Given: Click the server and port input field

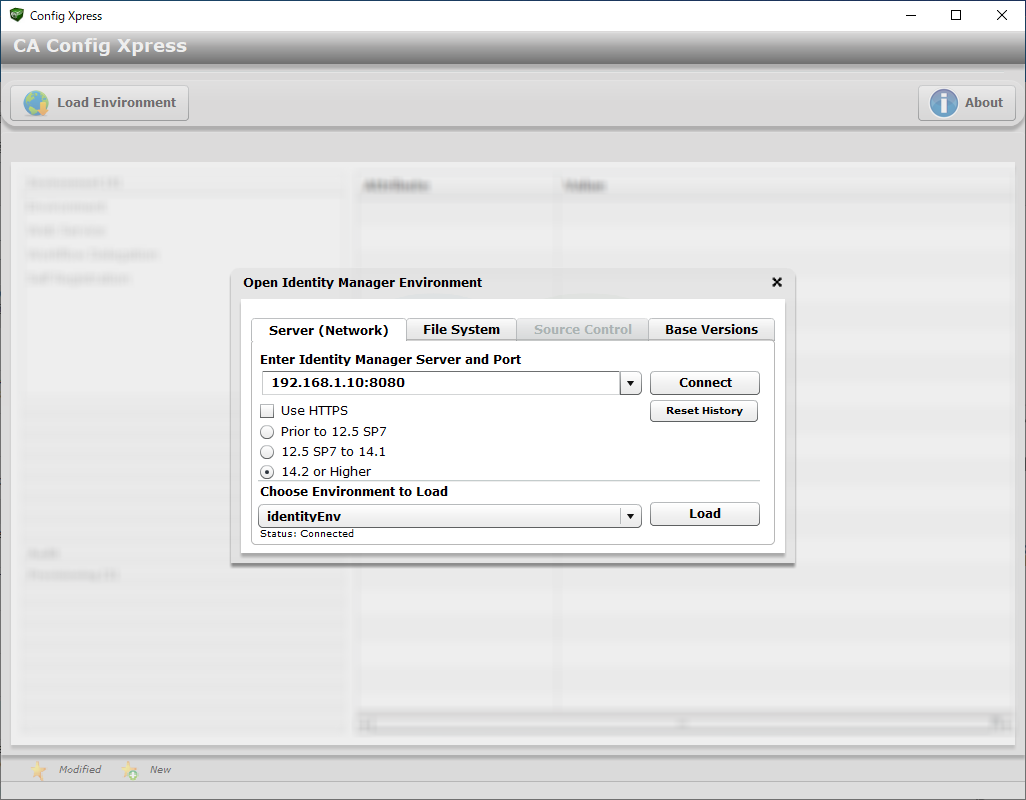Looking at the screenshot, I should click(x=440, y=383).
